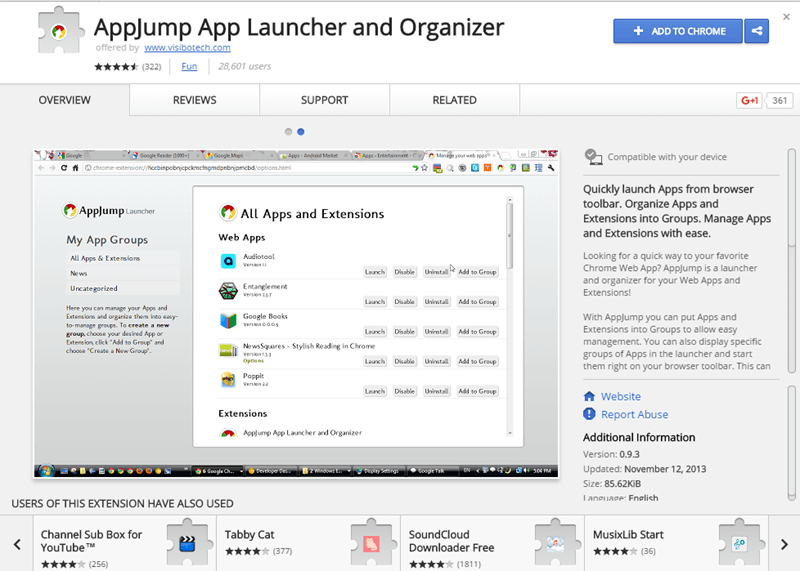800x571 pixels.
Task: Click the description panel scrollbar
Action: pyautogui.click(x=791, y=260)
